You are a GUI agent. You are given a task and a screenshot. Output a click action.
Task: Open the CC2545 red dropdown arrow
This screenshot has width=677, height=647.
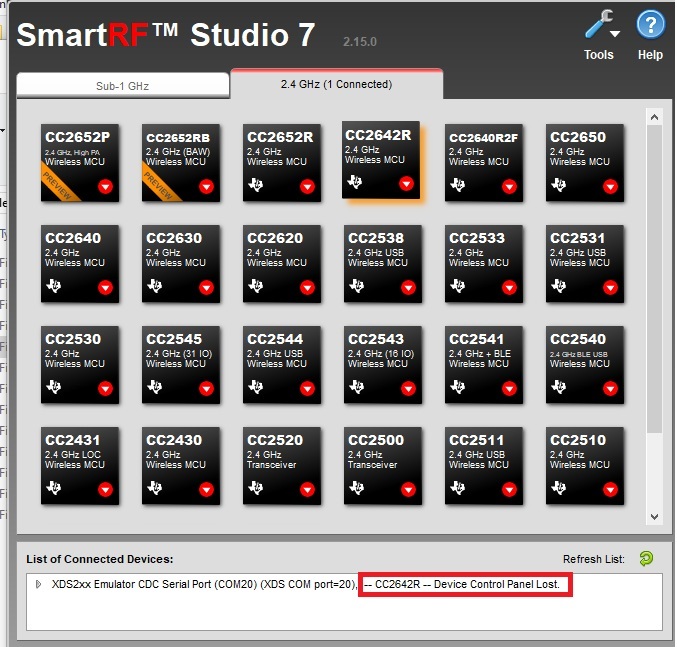(206, 388)
